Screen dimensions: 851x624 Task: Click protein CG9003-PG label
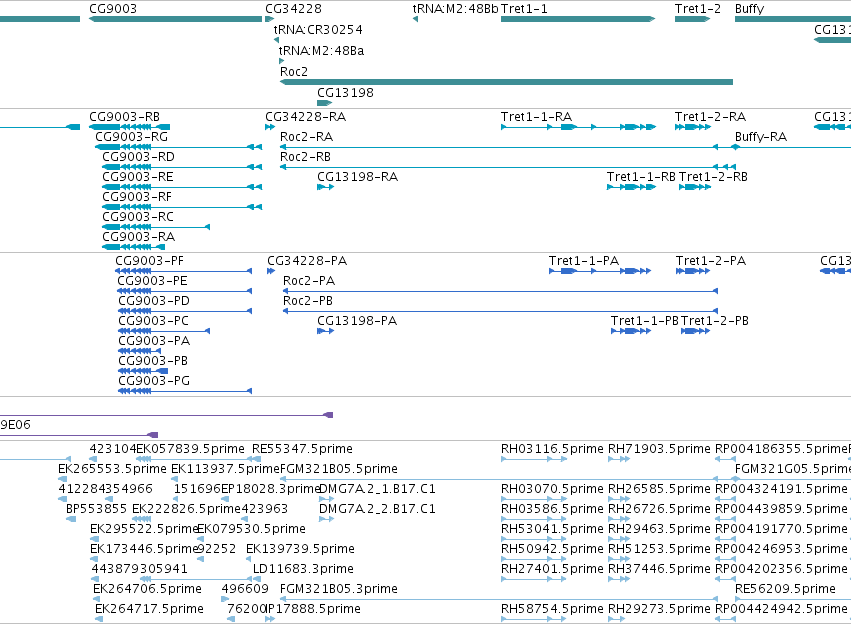(x=154, y=381)
